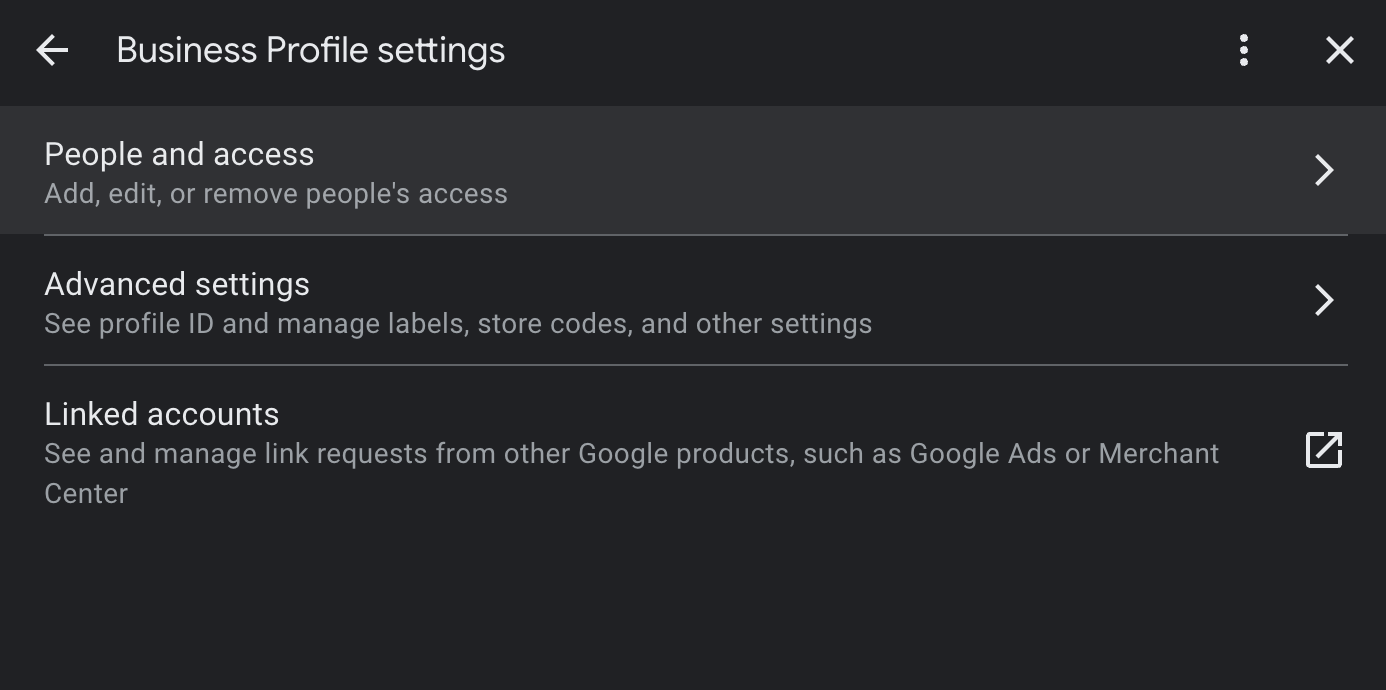Click the words "Merchant" in Linked accounts description
Screen dimensions: 1386x690
point(1158,454)
